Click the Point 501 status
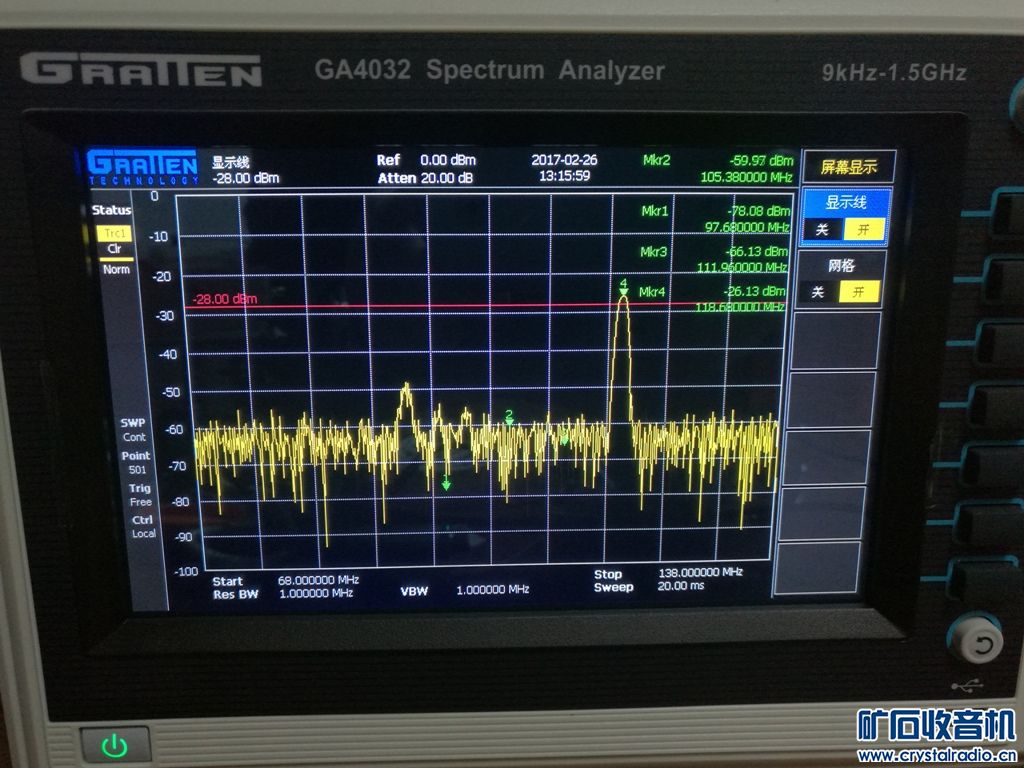Viewport: 1024px width, 768px height. click(x=136, y=462)
